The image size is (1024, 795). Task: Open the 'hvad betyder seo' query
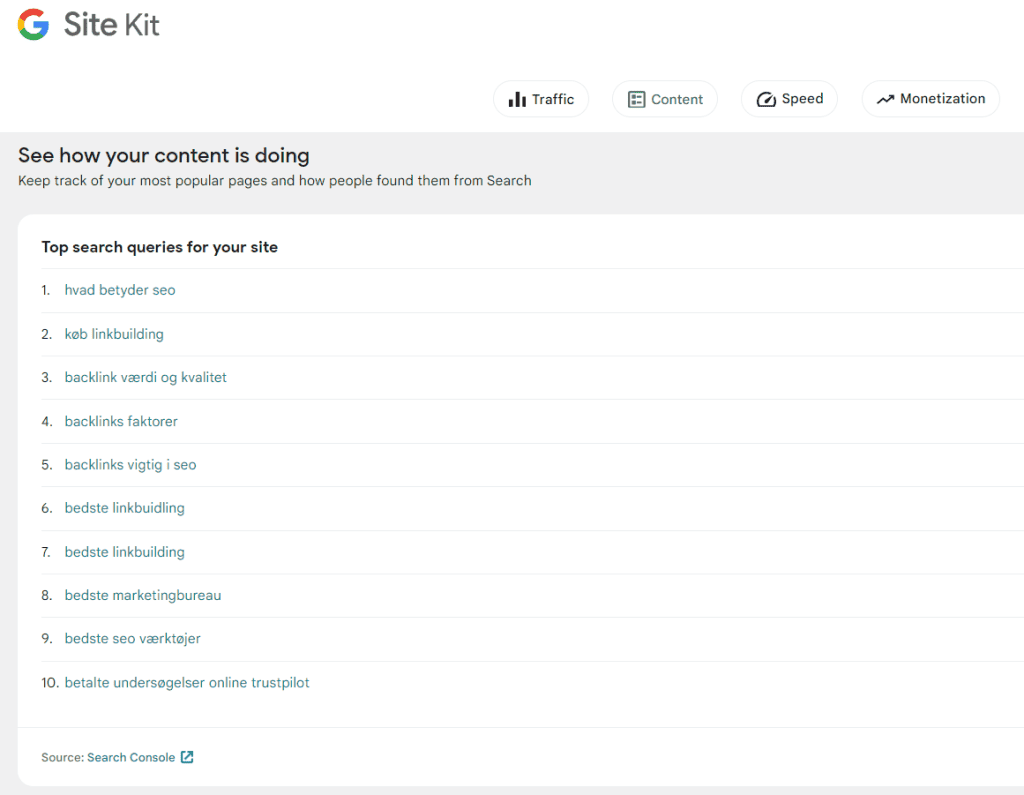tap(120, 290)
